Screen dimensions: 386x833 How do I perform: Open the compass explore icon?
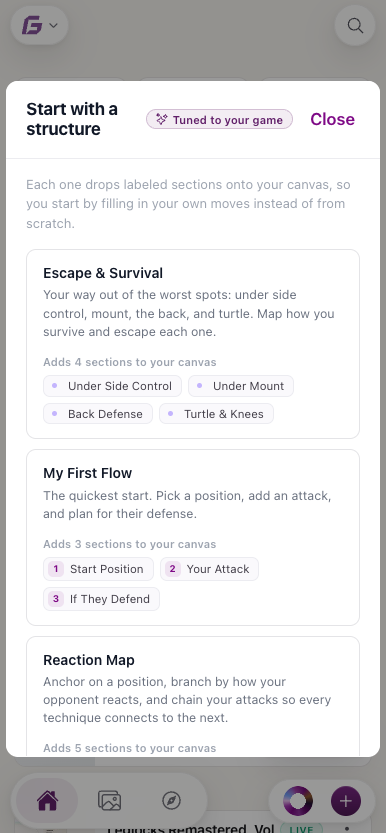point(171,801)
